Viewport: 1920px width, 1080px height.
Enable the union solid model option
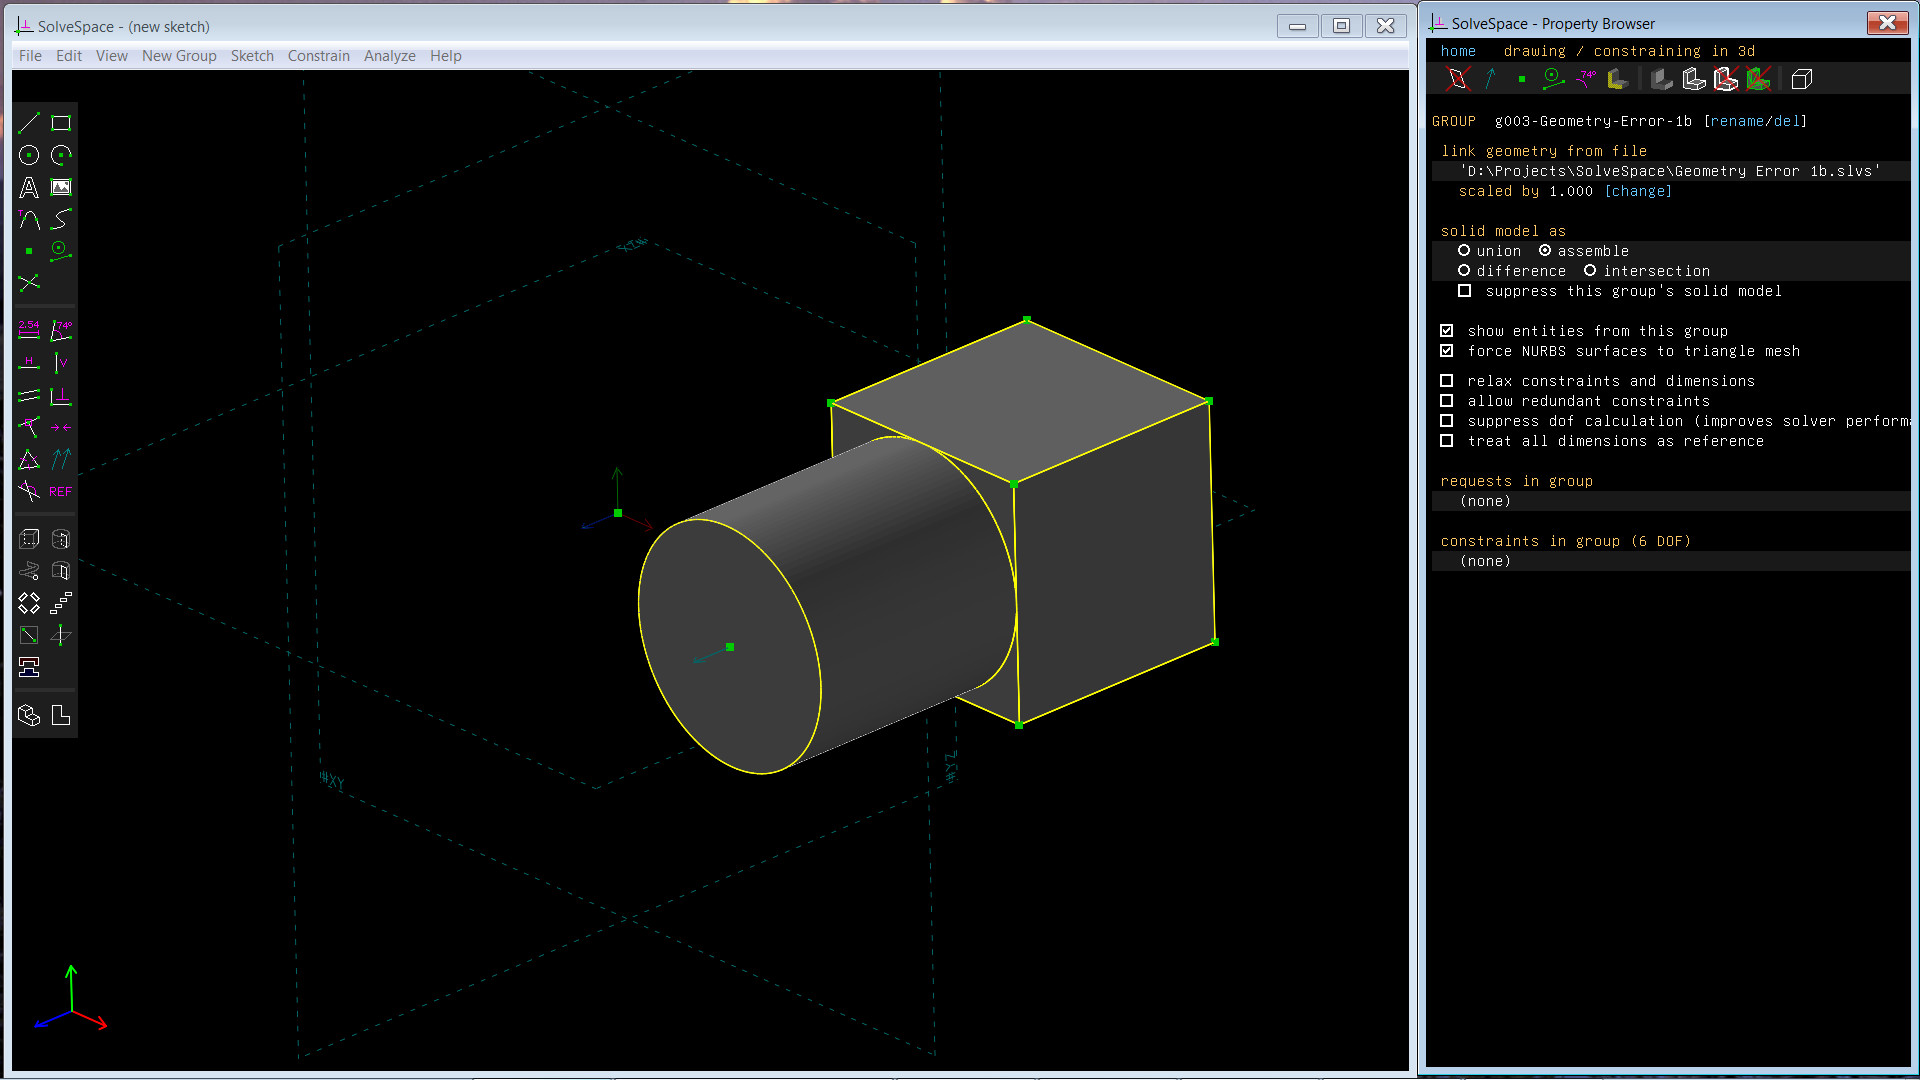pyautogui.click(x=1465, y=251)
